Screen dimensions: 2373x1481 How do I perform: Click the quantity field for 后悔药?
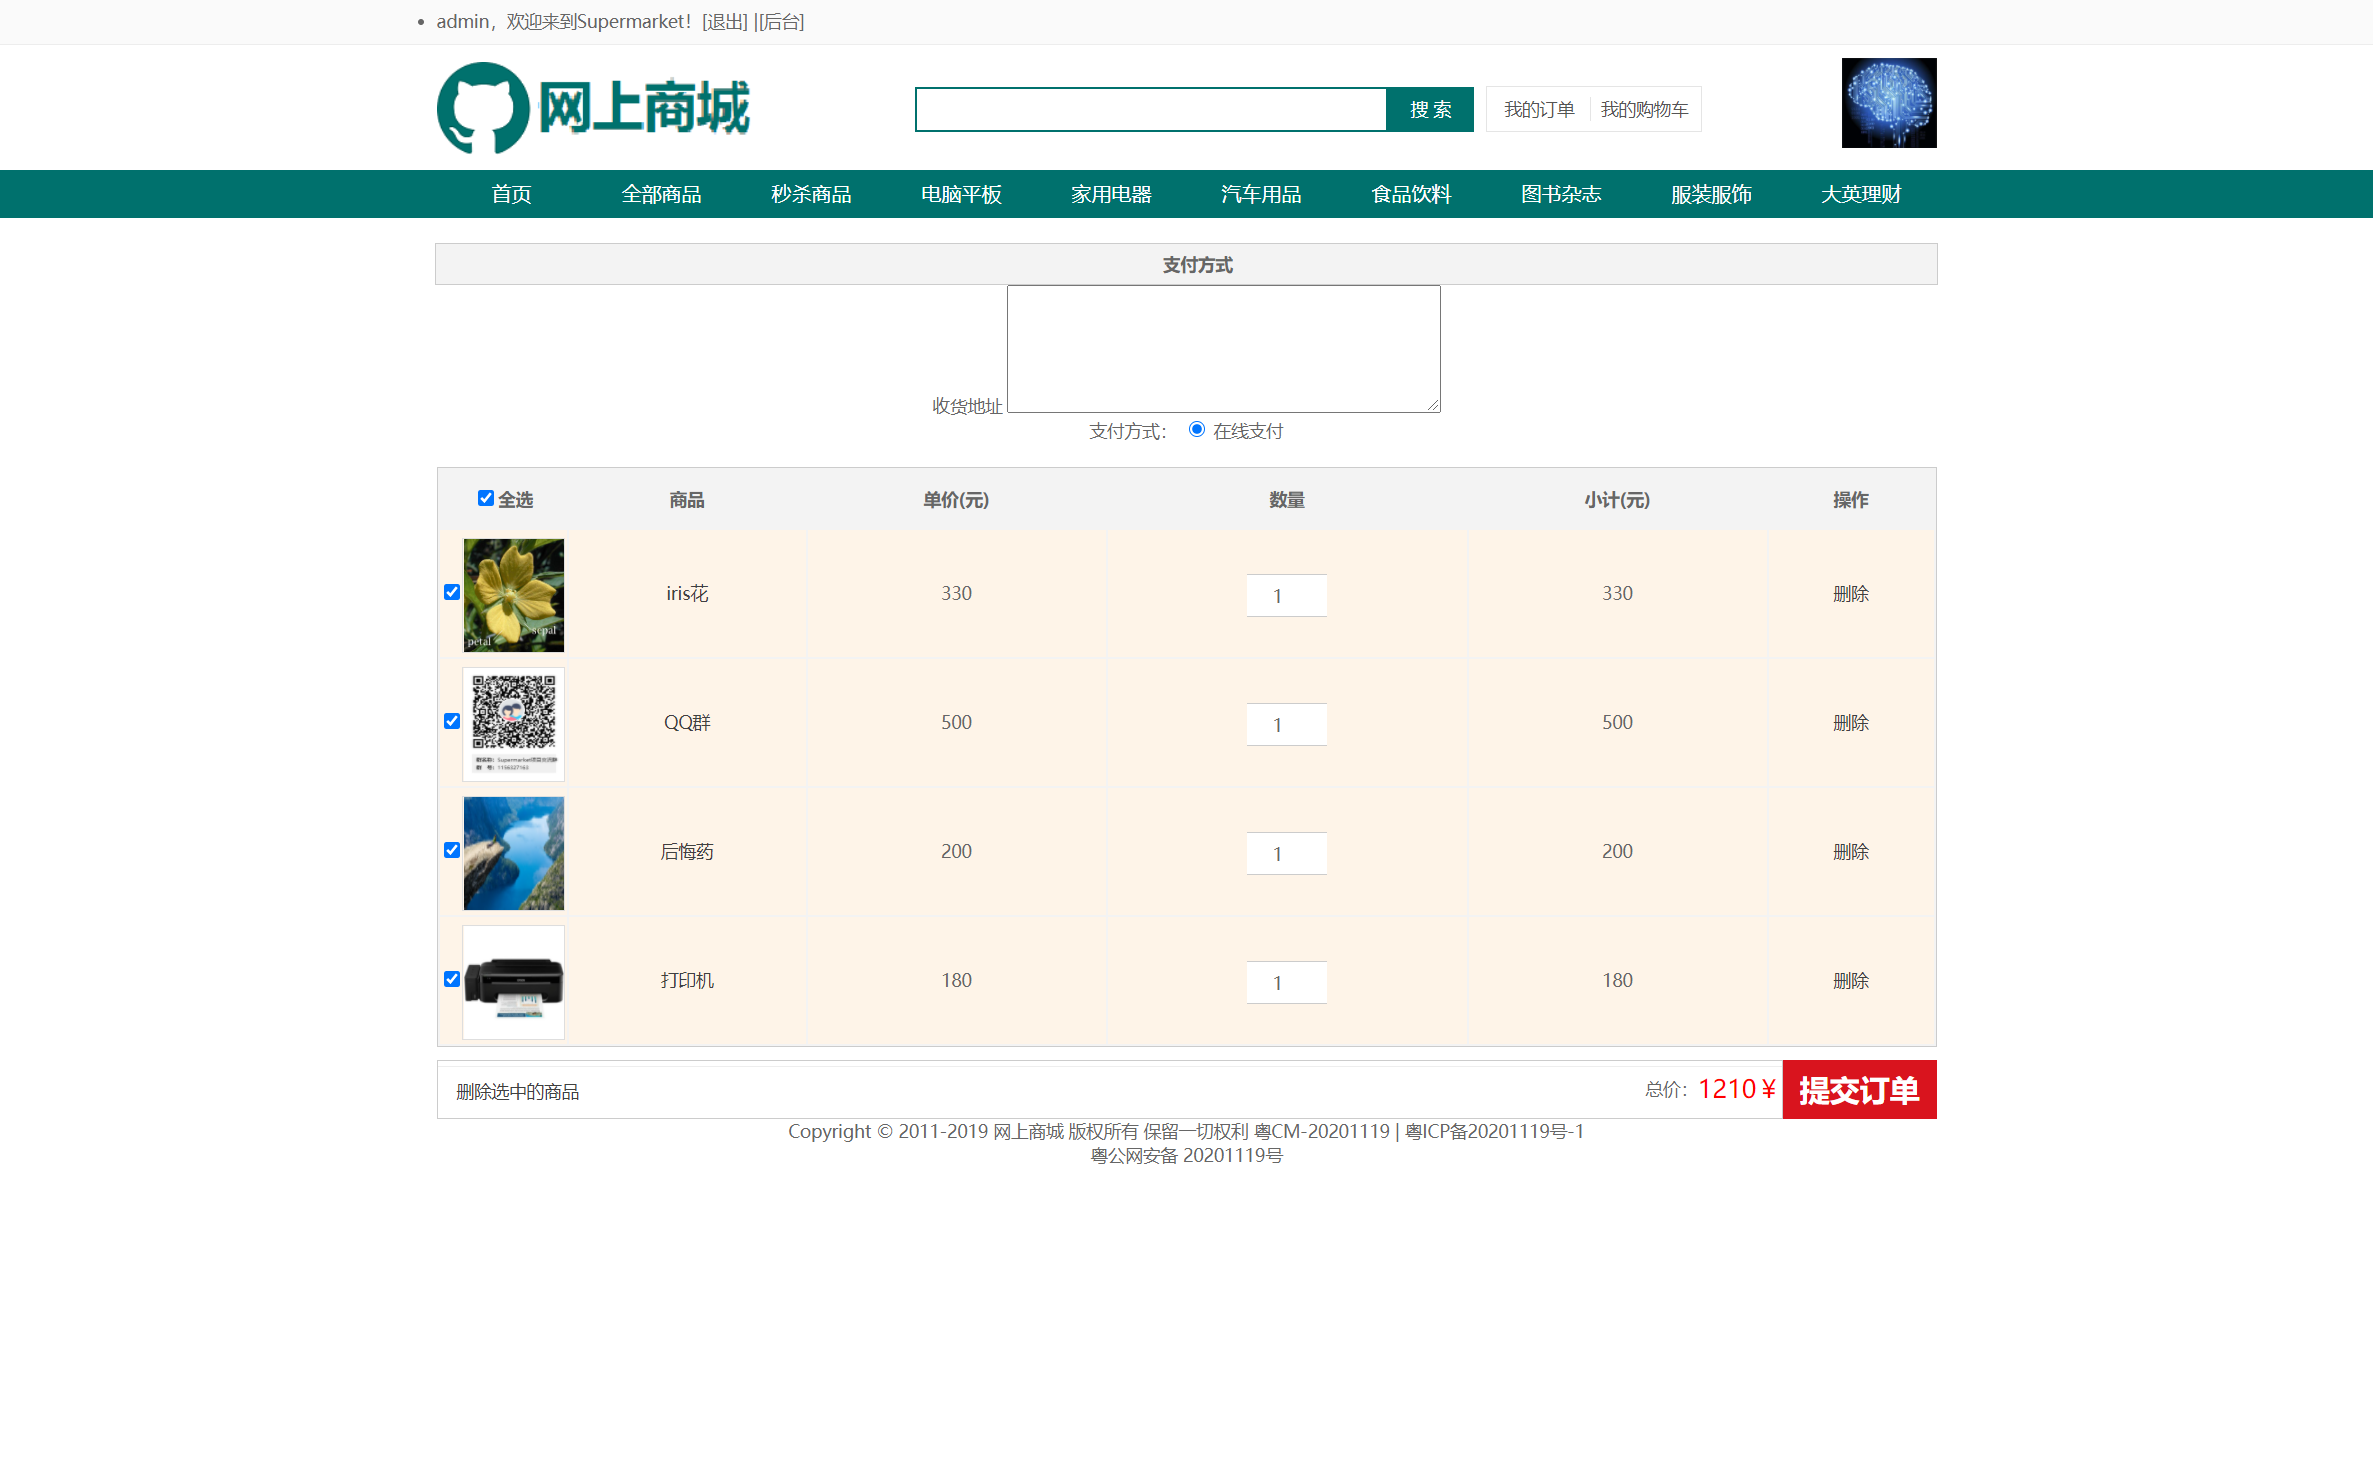coord(1286,853)
